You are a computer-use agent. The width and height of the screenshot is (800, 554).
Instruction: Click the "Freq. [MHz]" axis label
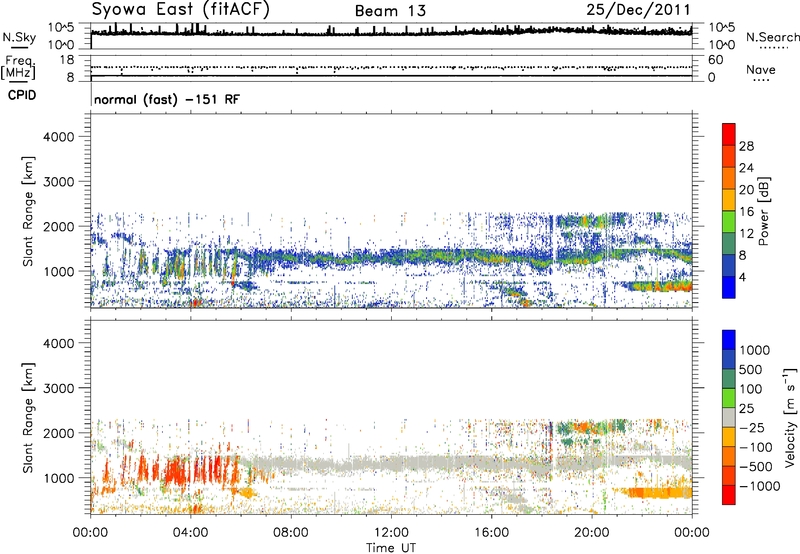tap(18, 68)
